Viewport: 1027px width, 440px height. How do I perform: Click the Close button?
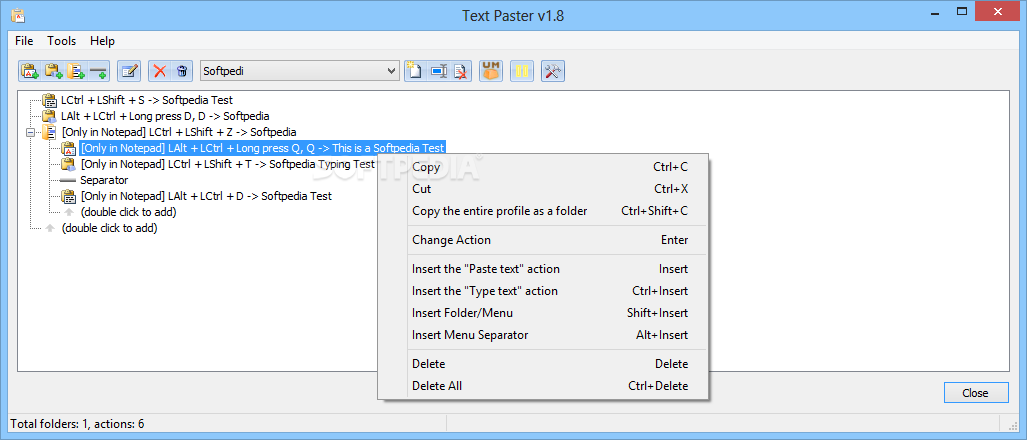(975, 393)
